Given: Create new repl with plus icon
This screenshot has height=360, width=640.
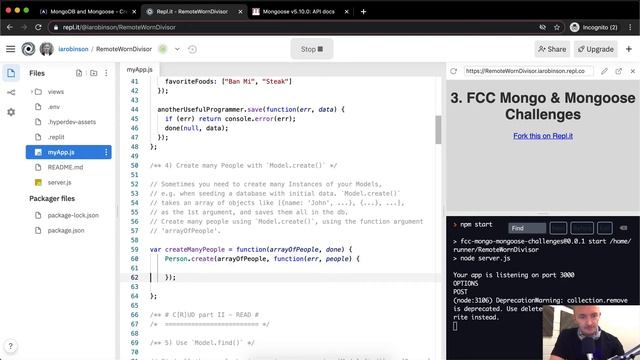Looking at the screenshot, I should coord(629,49).
